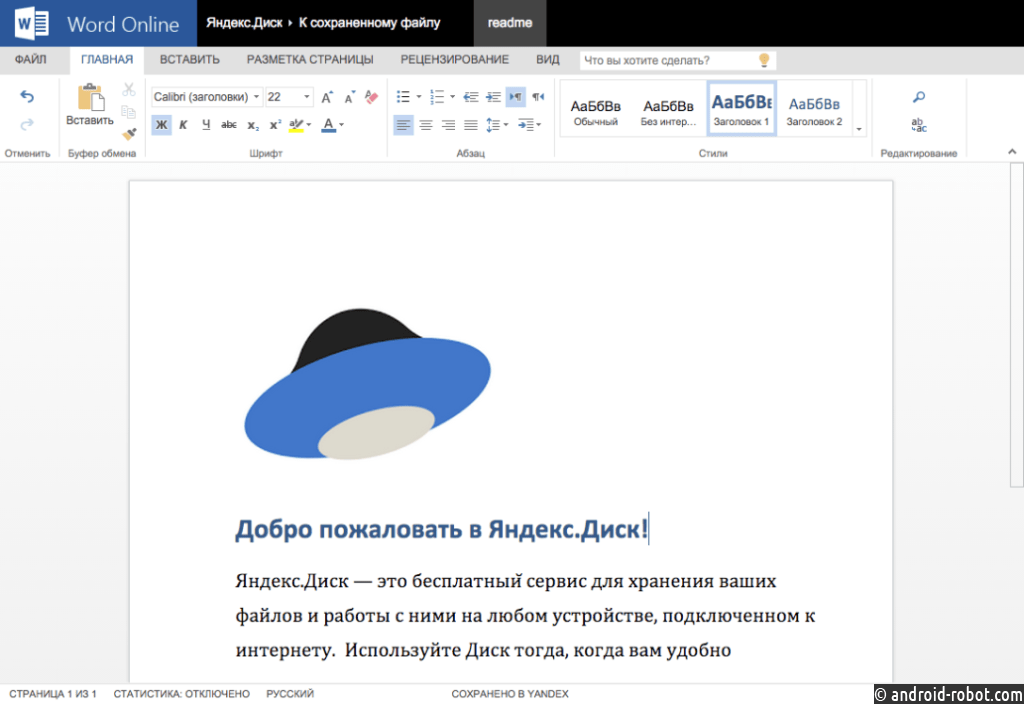Collapse the ribbon with the chevron
This screenshot has width=1024, height=704.
(1012, 152)
